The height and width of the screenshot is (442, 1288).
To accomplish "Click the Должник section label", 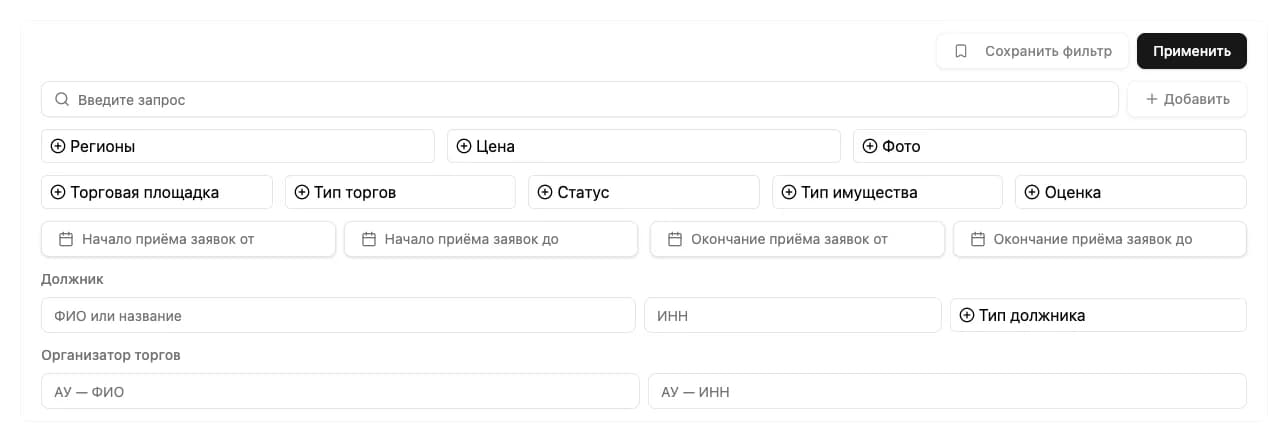I will pos(72,279).
